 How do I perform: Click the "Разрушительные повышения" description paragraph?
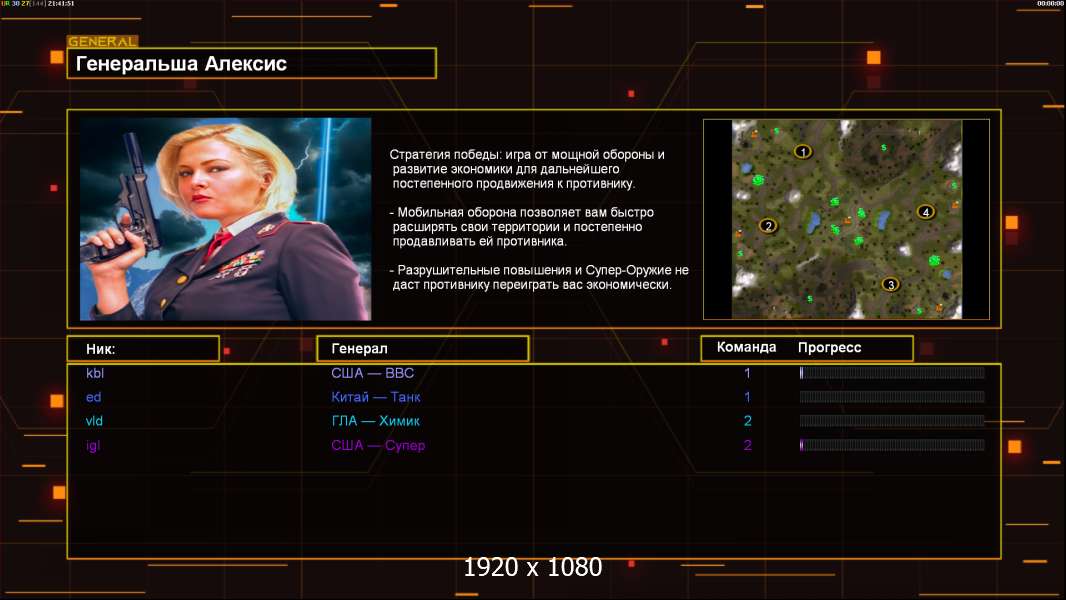pyautogui.click(x=539, y=277)
